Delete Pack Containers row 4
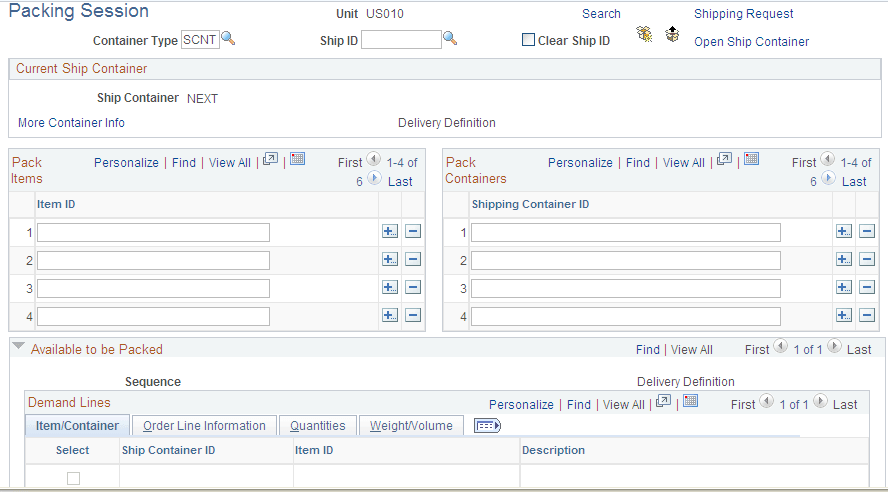 (x=867, y=315)
